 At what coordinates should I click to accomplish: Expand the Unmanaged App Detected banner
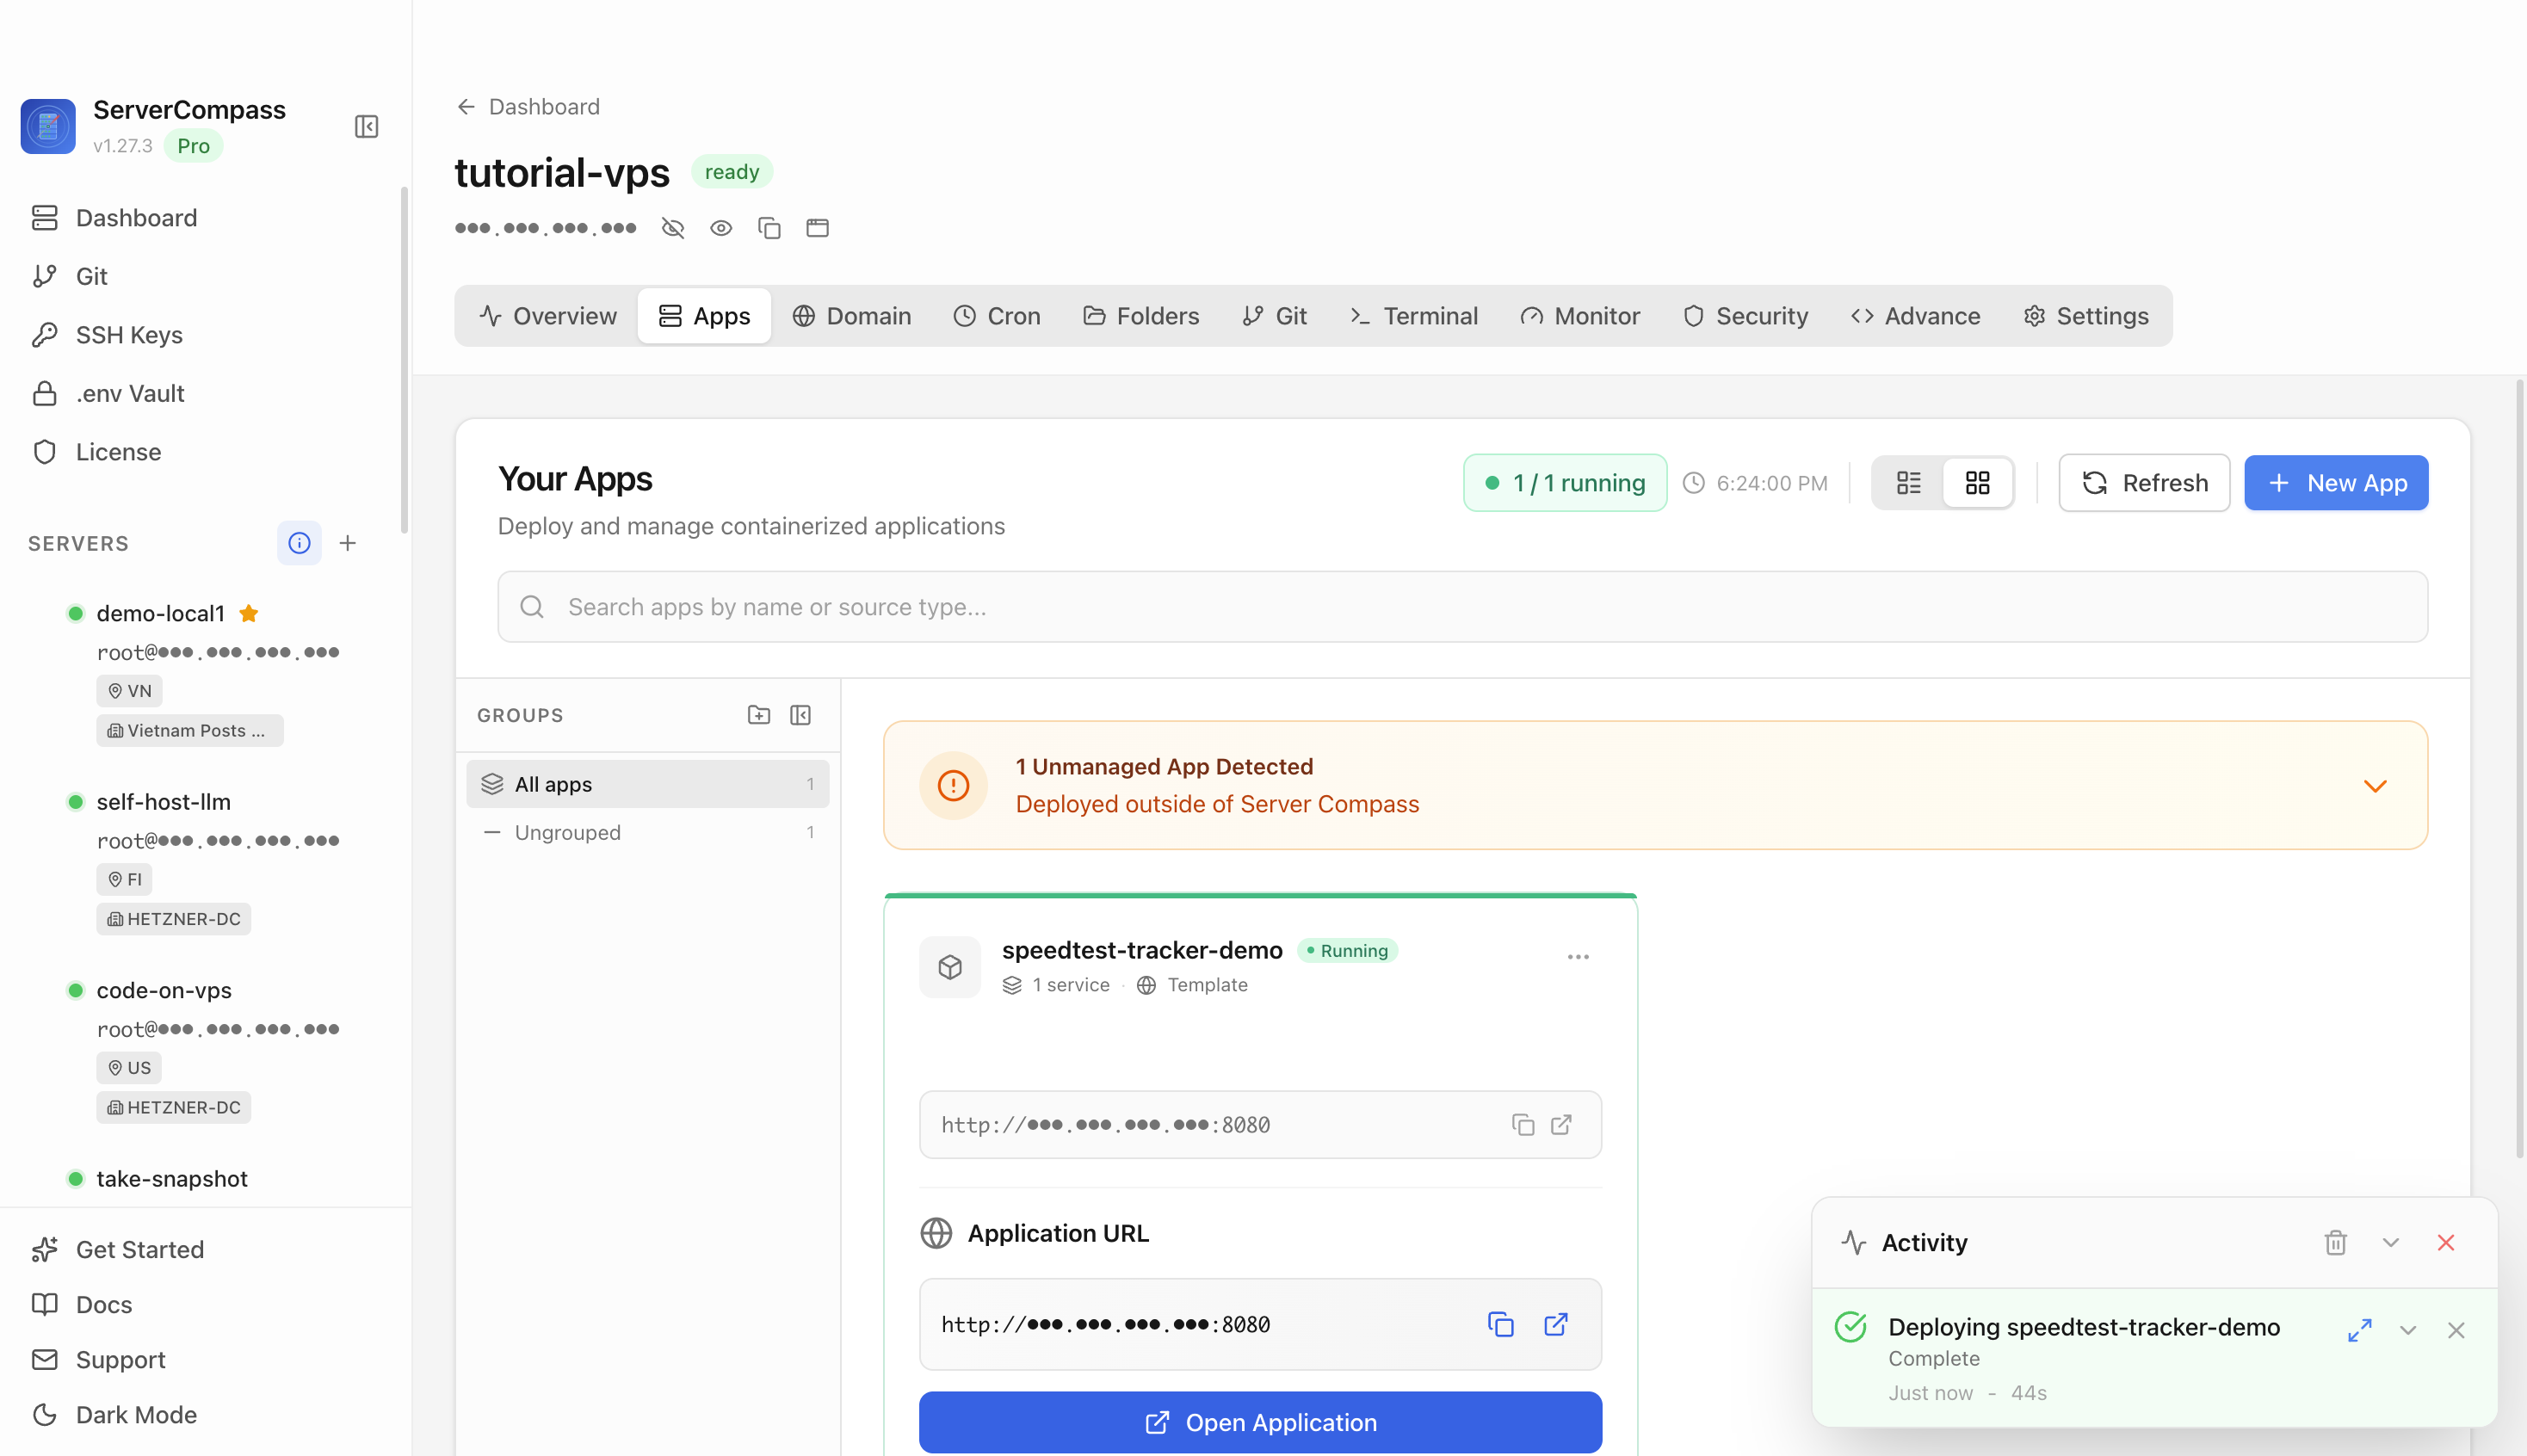2375,786
